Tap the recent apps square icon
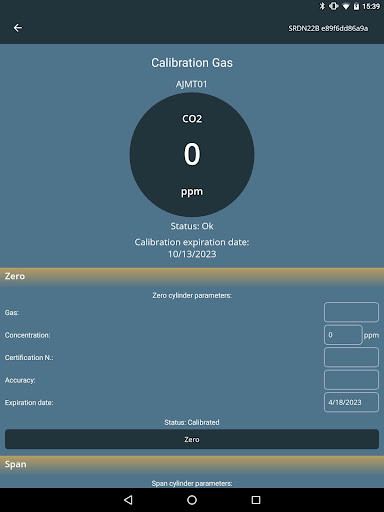 [256, 500]
